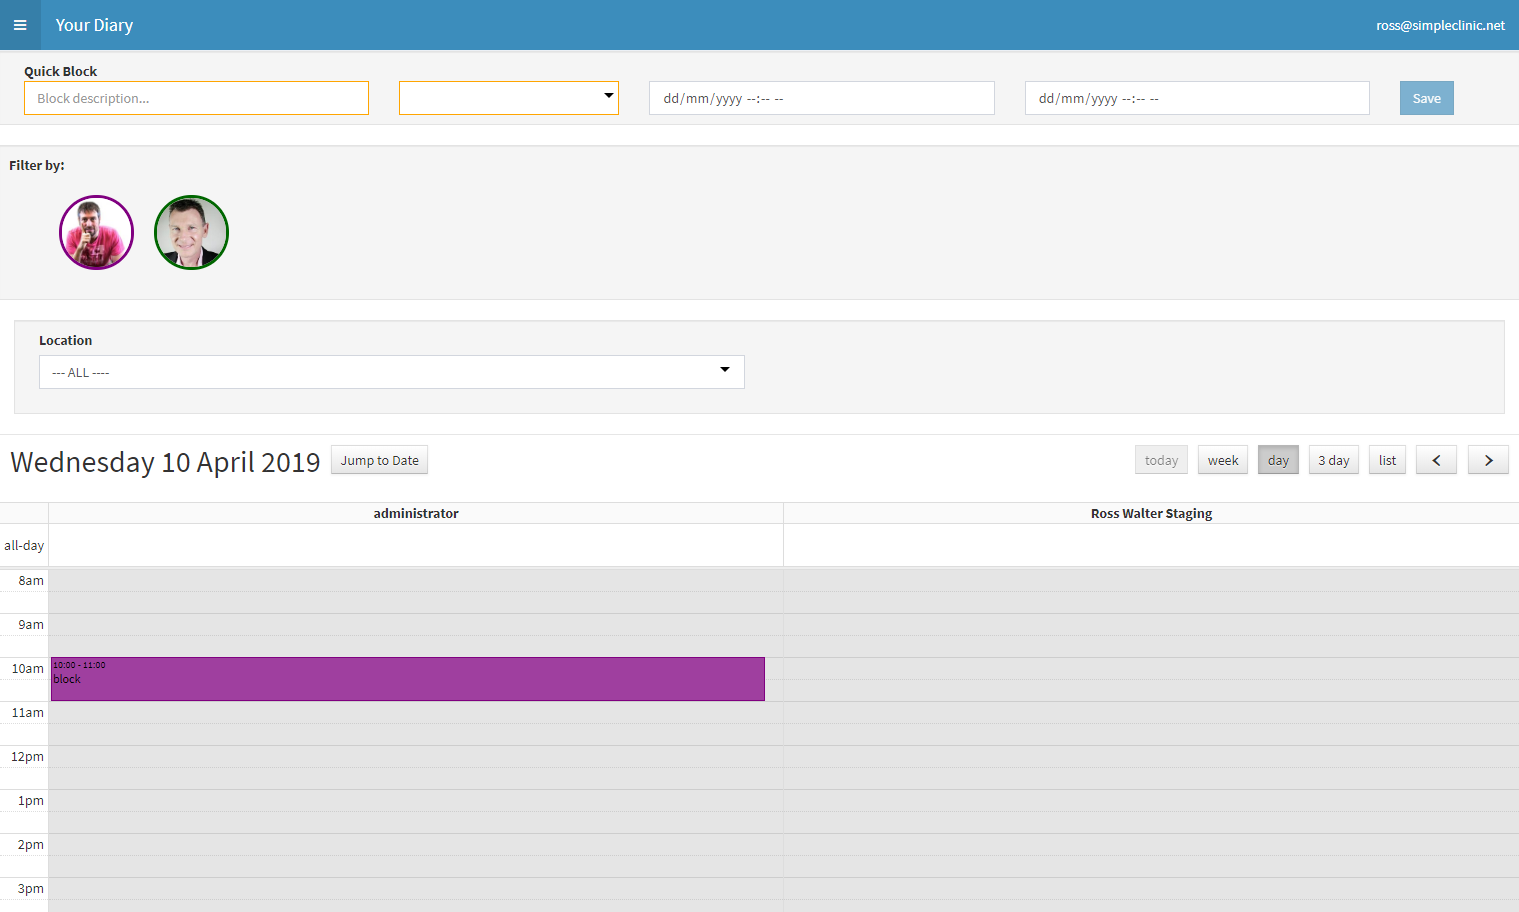
Task: Open the end date picker field
Action: pos(1197,97)
